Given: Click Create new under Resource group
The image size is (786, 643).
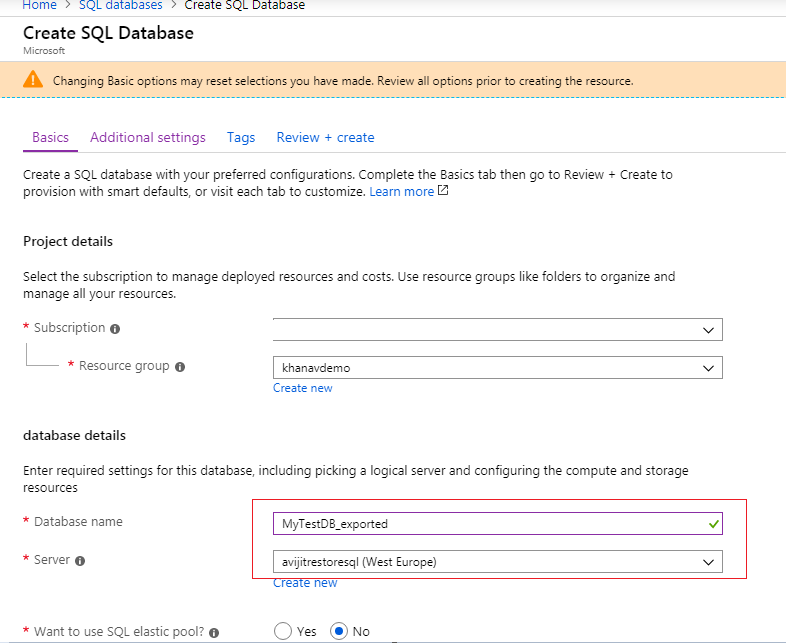Looking at the screenshot, I should click(303, 388).
